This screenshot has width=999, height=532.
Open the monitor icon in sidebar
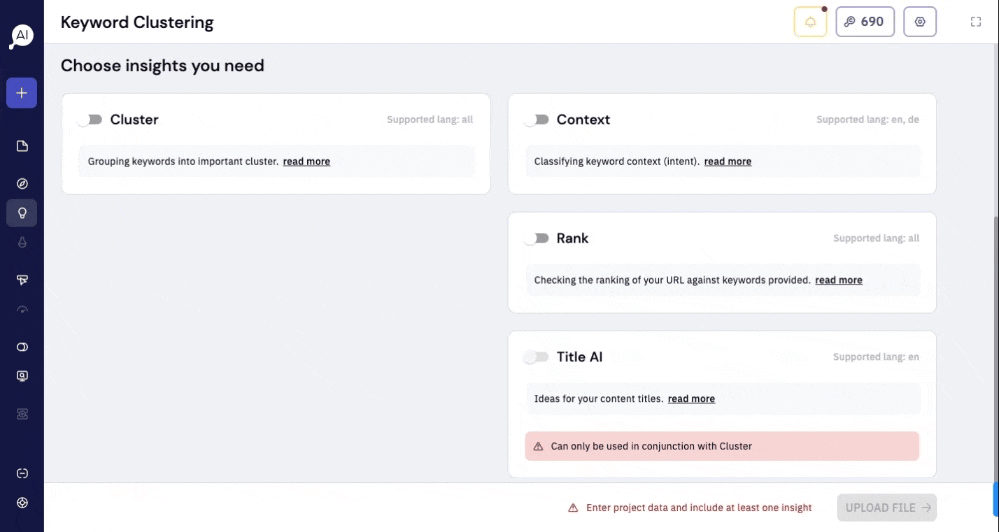pos(22,376)
